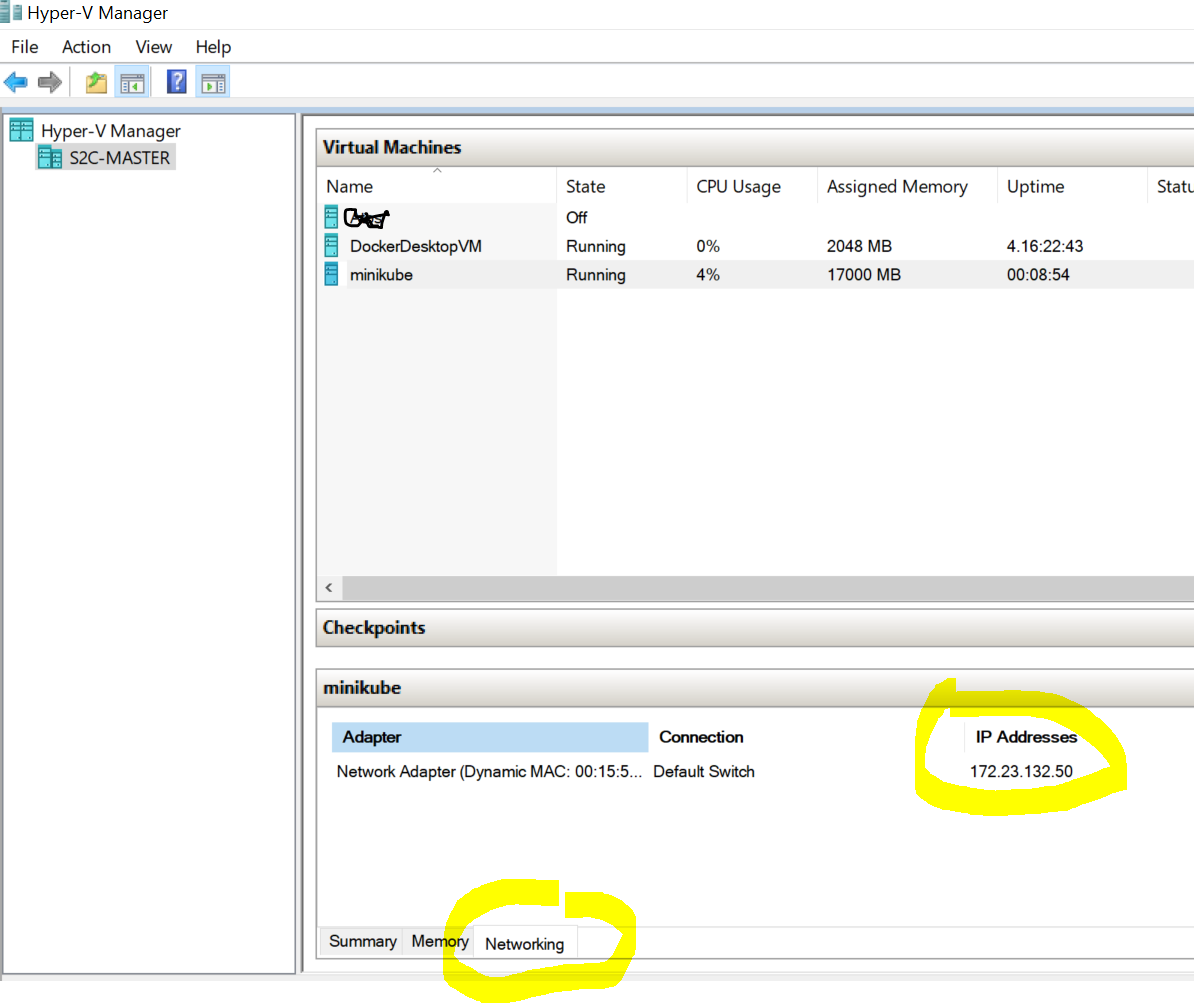Click the minikube details pane header
The image size is (1194, 1003).
tap(755, 688)
